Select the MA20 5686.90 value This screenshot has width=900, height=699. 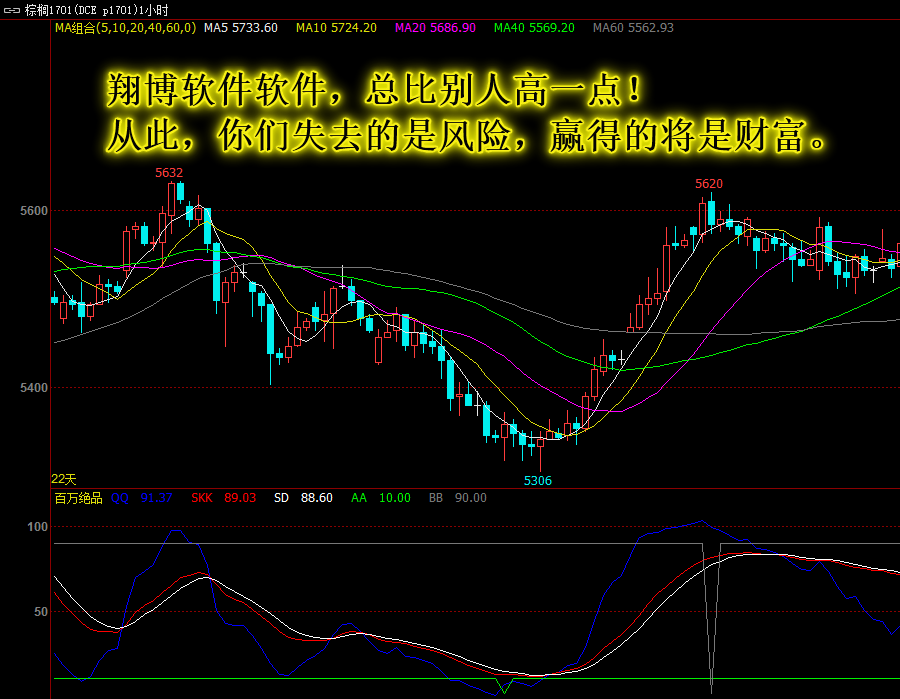[x=435, y=28]
